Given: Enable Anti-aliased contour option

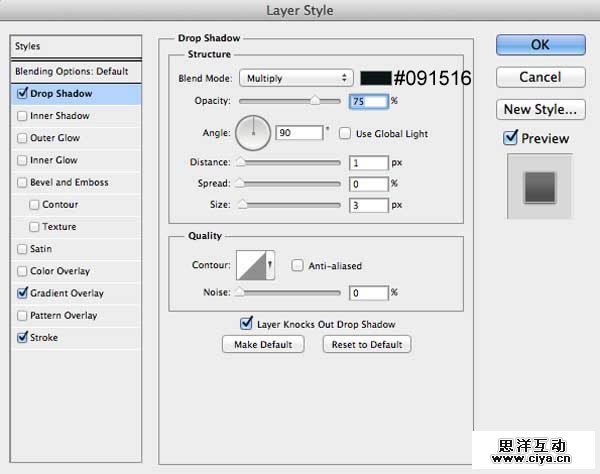Looking at the screenshot, I should coord(297,266).
